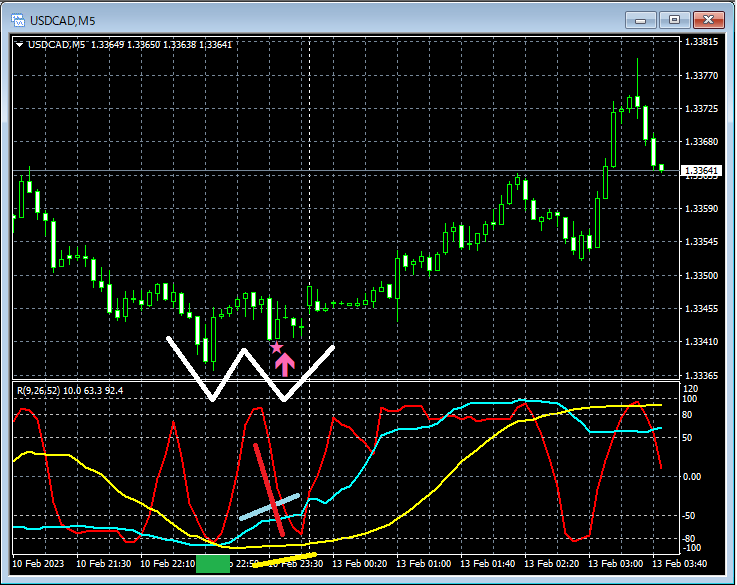Viewport: 737px width, 585px height.
Task: Click the 10 Feb 2023 time label
Action: tap(38, 563)
